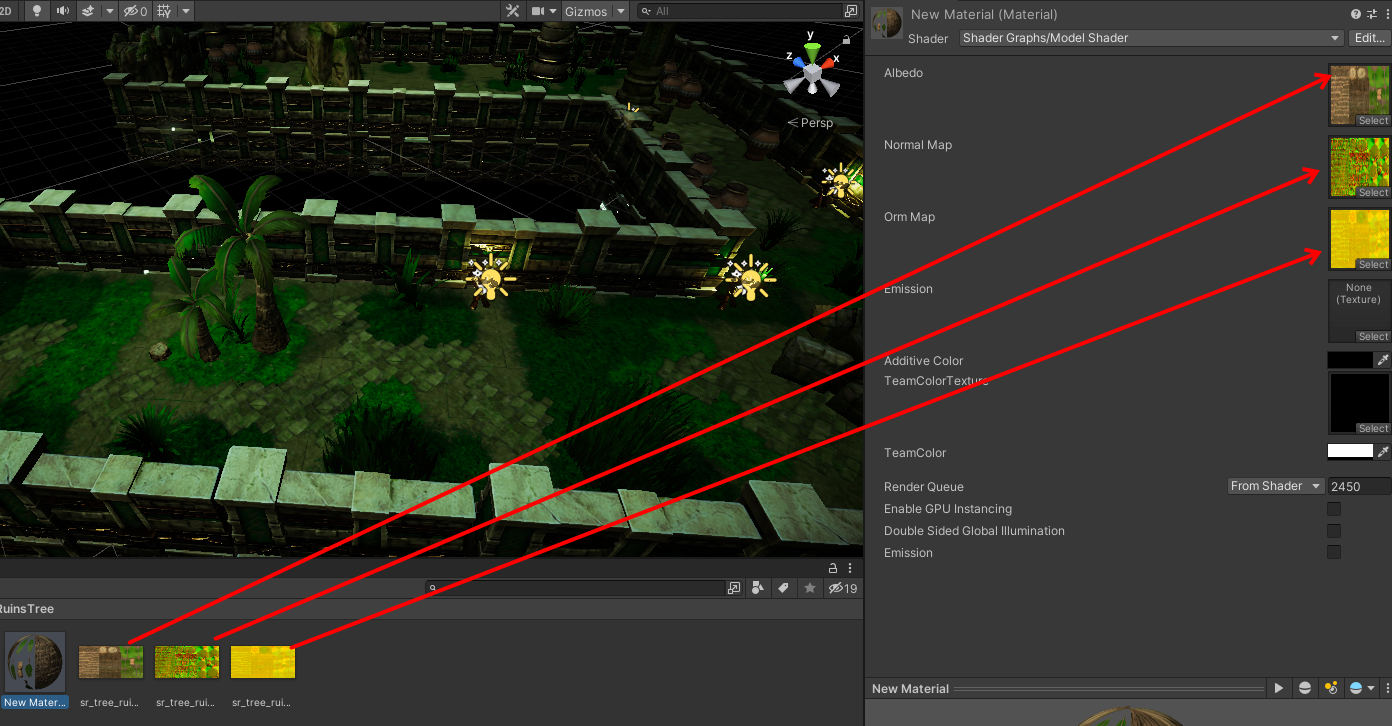Click the scene view search field
The width and height of the screenshot is (1392, 726).
[x=742, y=11]
